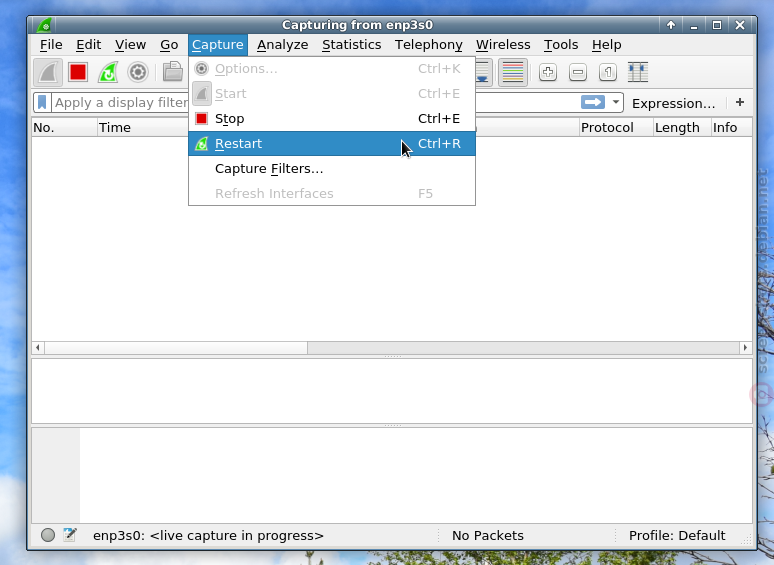
Task: Choose Stop from Capture menu
Action: click(x=332, y=118)
